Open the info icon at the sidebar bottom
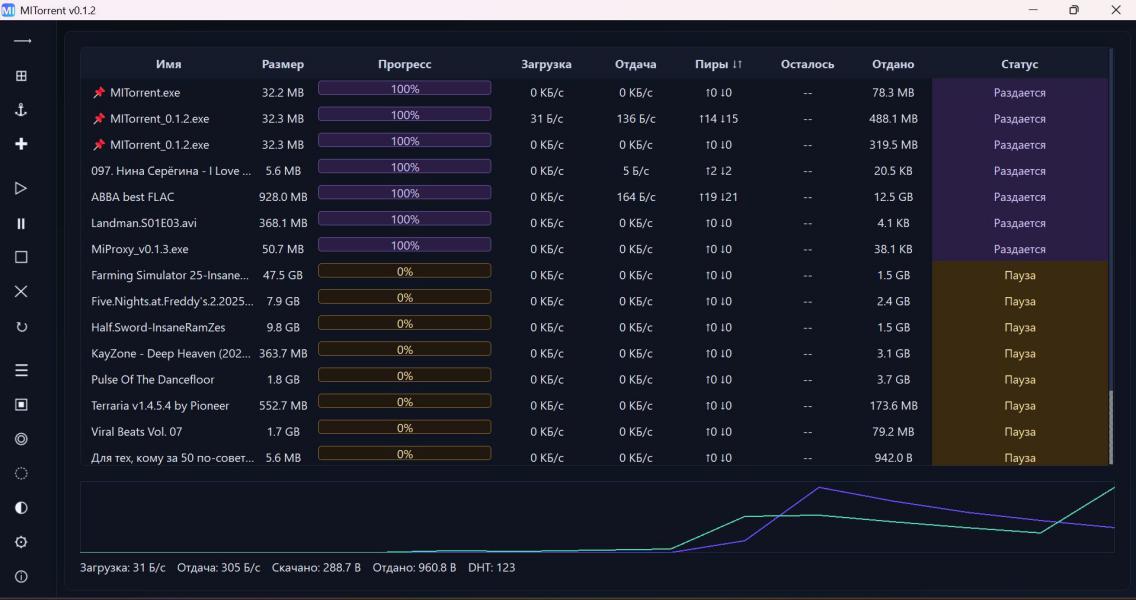Screen dimensions: 1136x600 click(21, 577)
